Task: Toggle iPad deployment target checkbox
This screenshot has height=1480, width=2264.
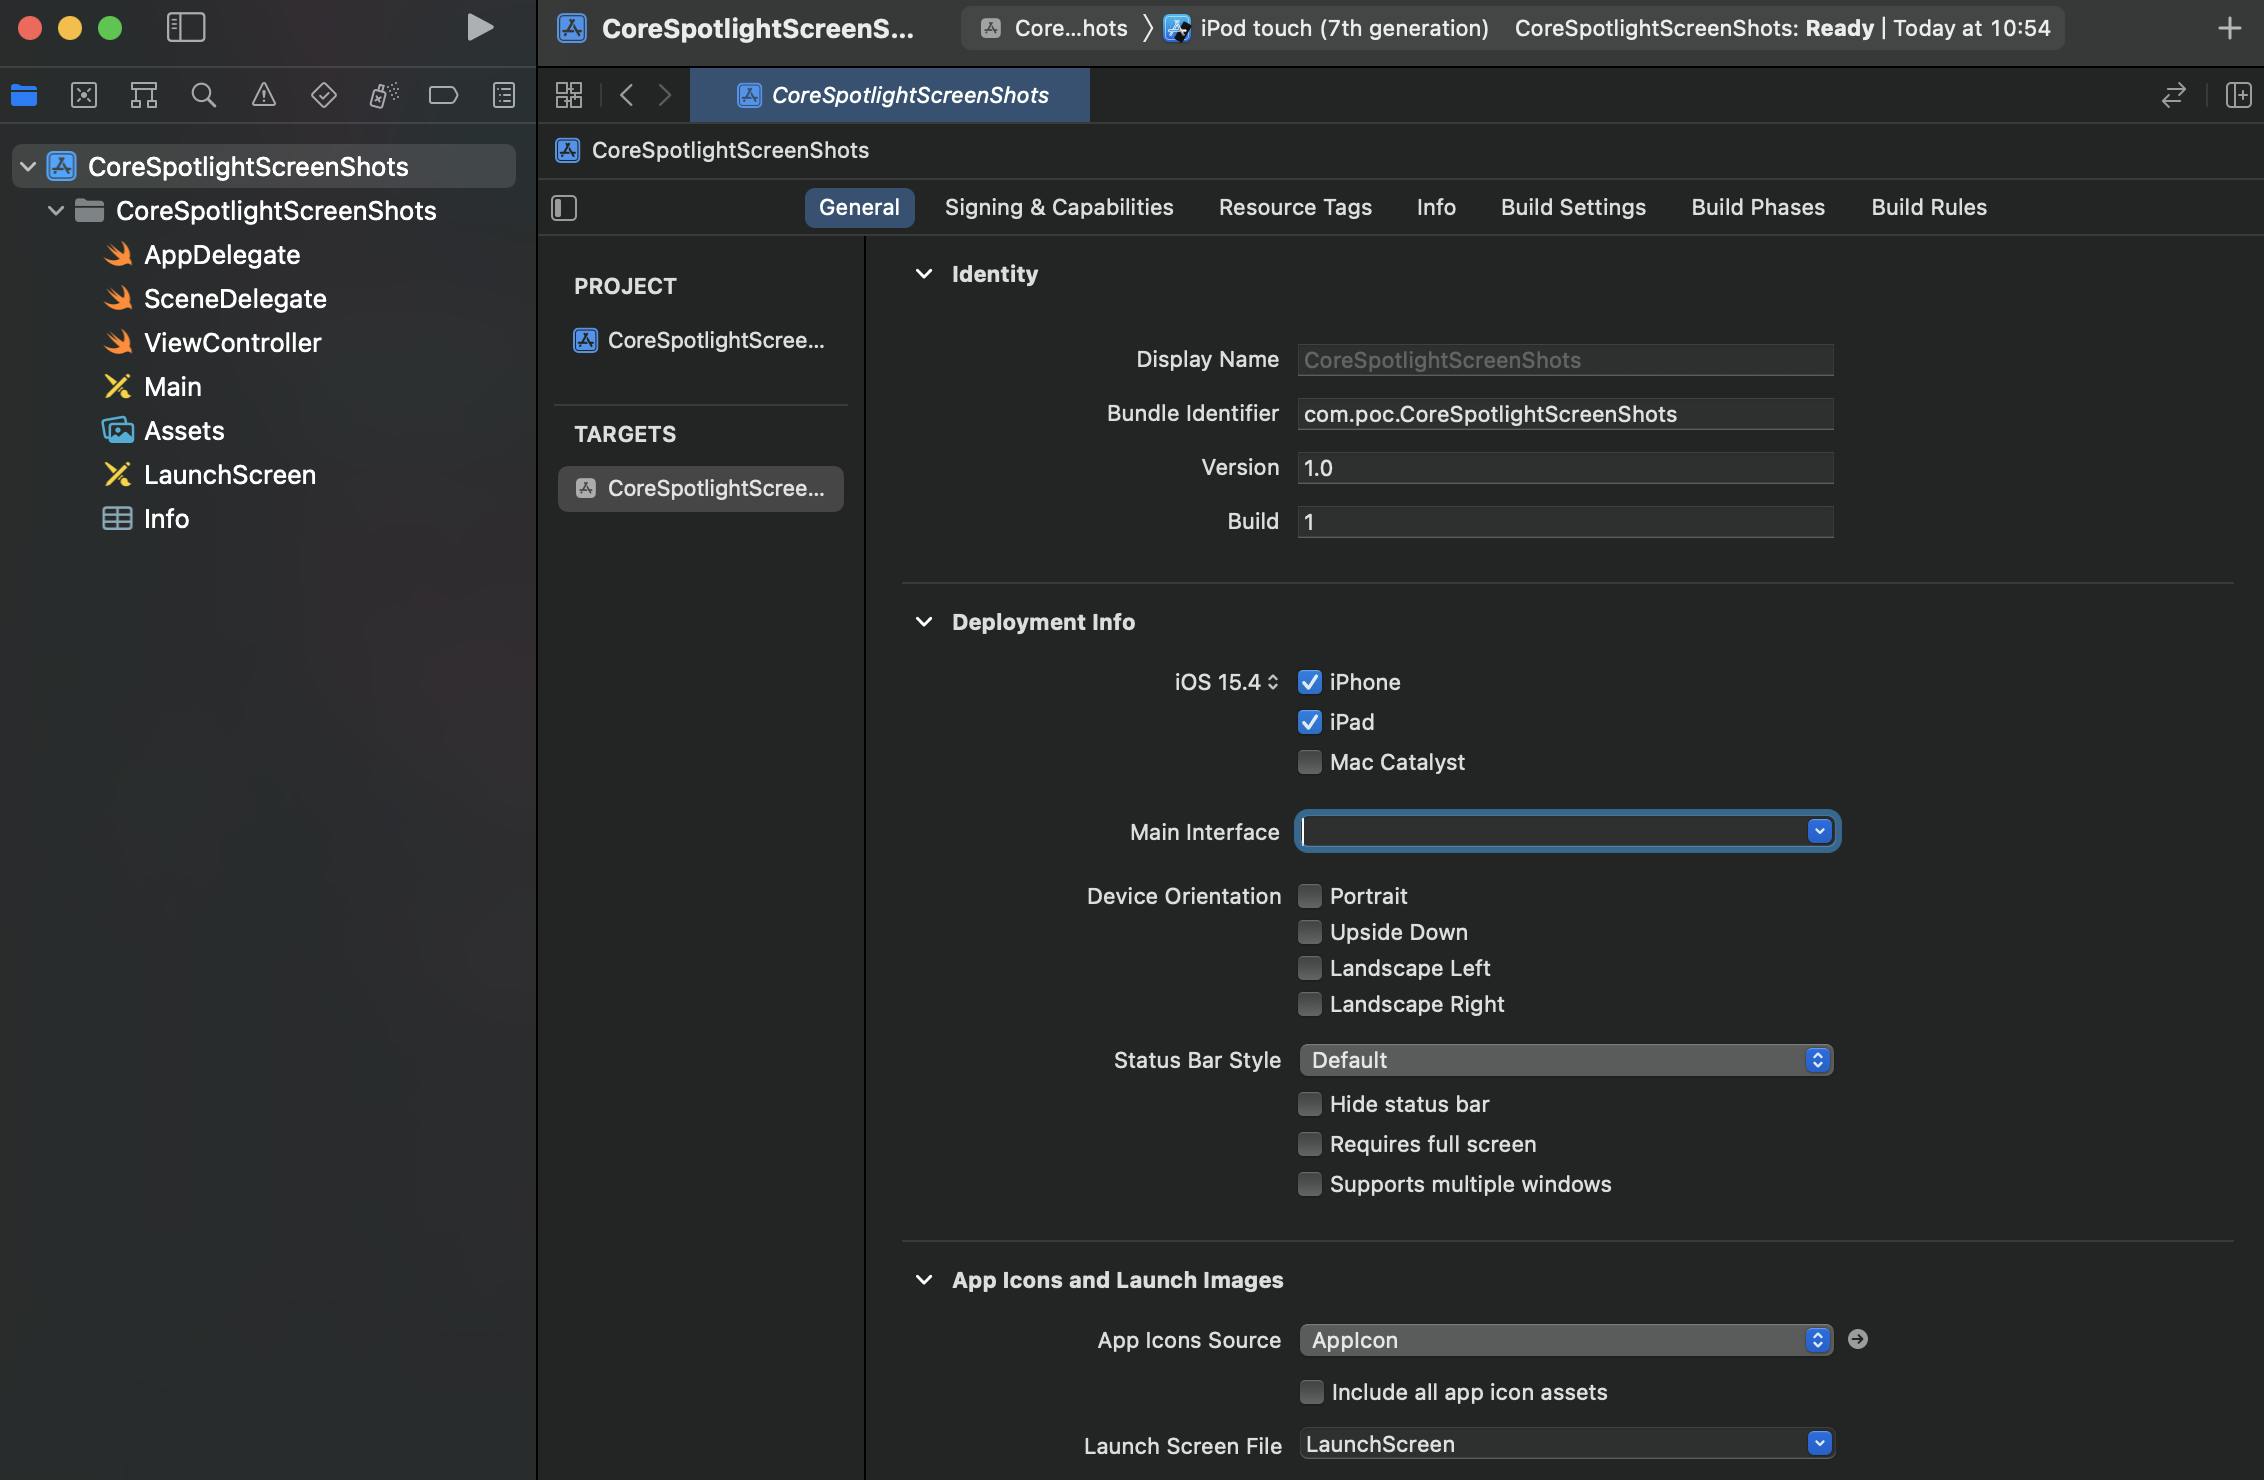Action: (1310, 722)
